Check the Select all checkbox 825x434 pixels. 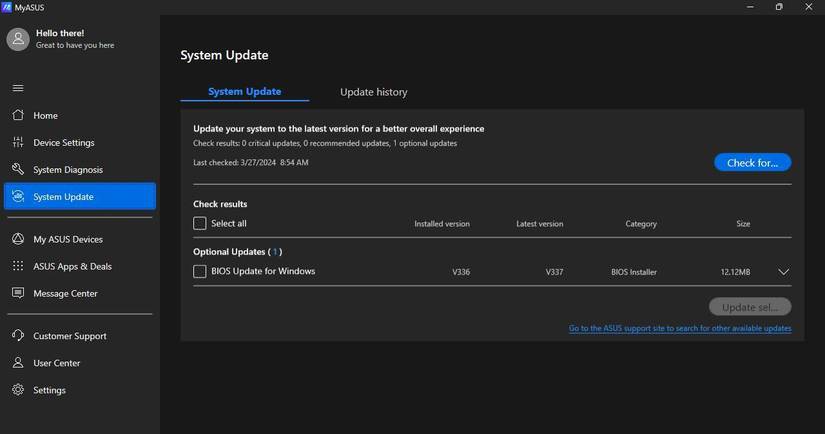[200, 224]
